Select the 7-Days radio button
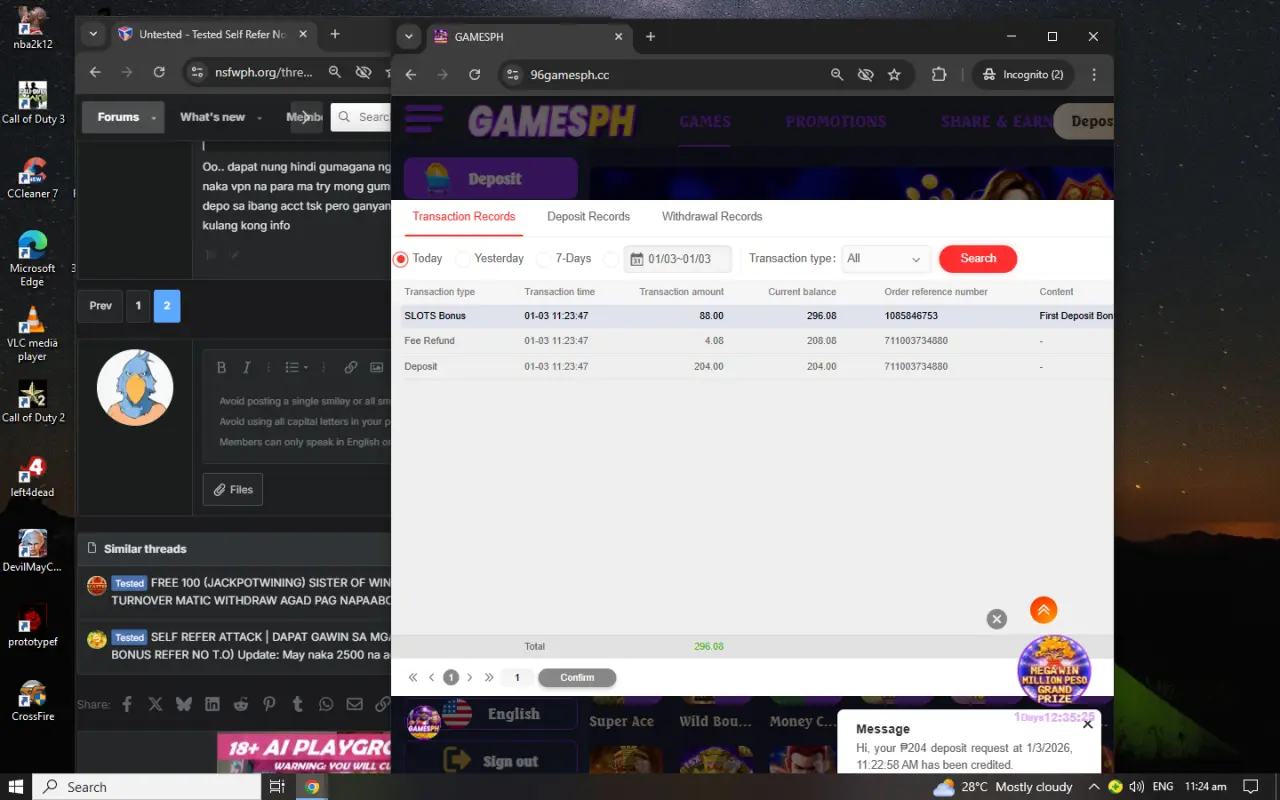Viewport: 1280px width, 800px height. pyautogui.click(x=543, y=259)
